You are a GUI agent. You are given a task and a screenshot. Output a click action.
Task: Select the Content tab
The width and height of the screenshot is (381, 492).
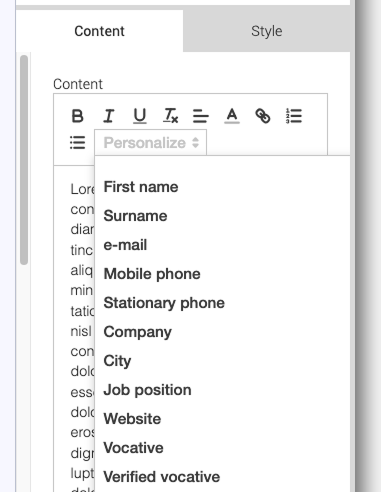point(99,31)
